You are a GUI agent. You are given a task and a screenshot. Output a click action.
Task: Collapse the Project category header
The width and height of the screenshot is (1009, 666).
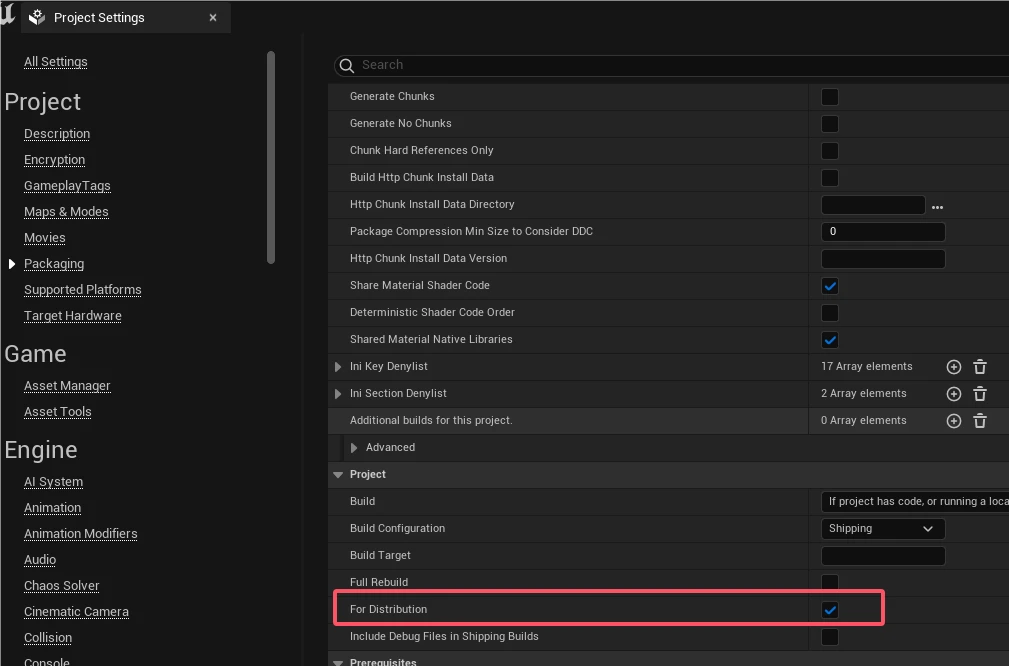338,475
